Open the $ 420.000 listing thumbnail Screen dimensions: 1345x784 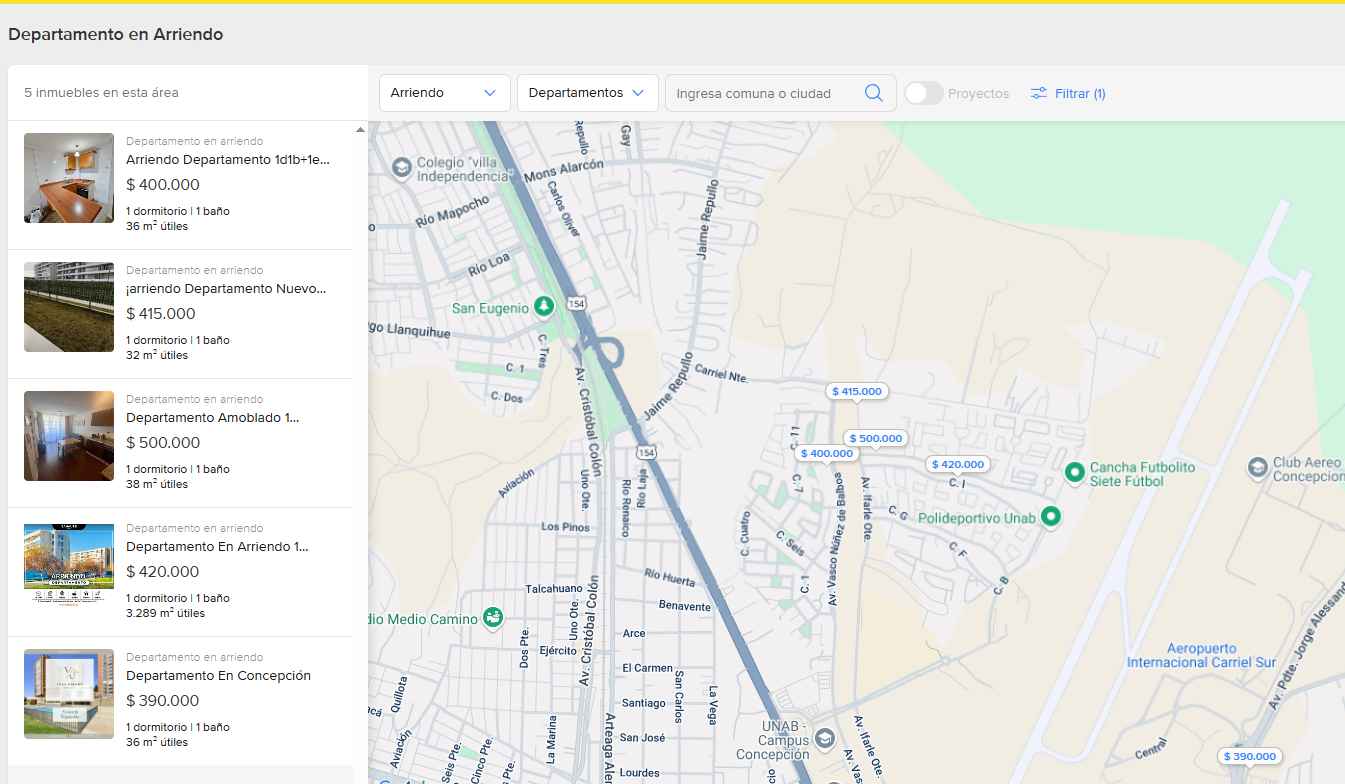coord(69,565)
